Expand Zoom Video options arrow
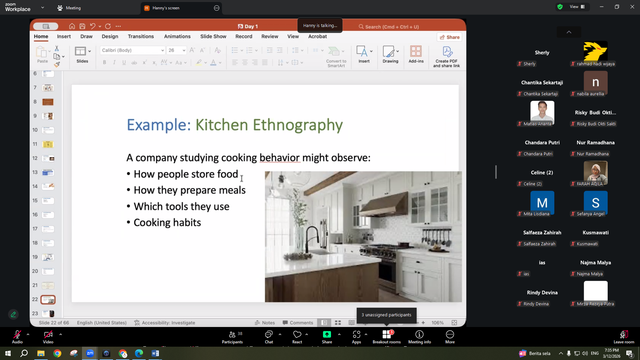Viewport: 640px width, 360px height. [60, 334]
